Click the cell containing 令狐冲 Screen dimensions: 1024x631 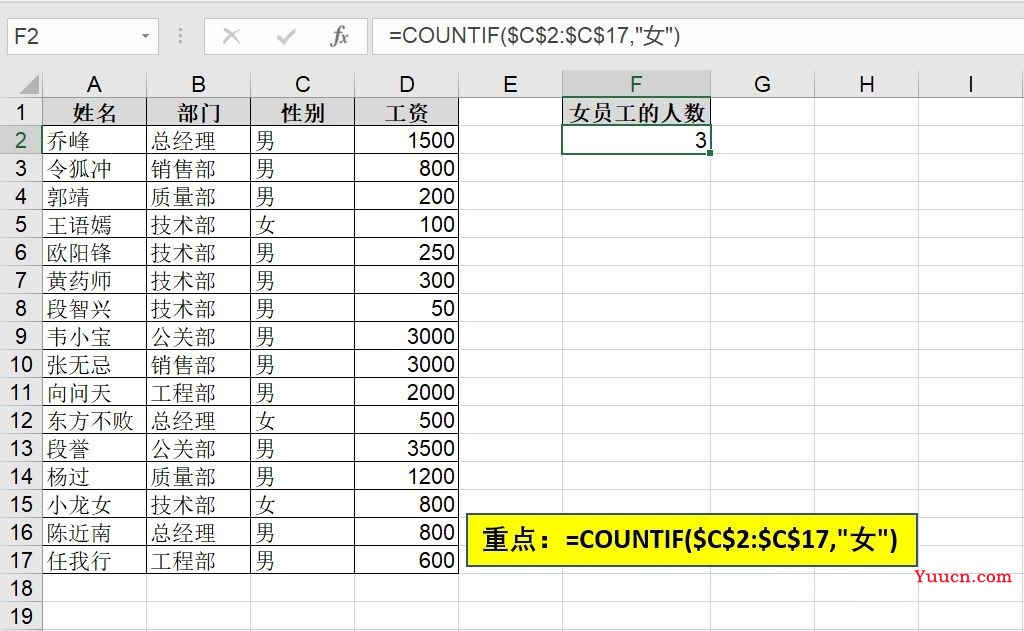click(x=94, y=169)
